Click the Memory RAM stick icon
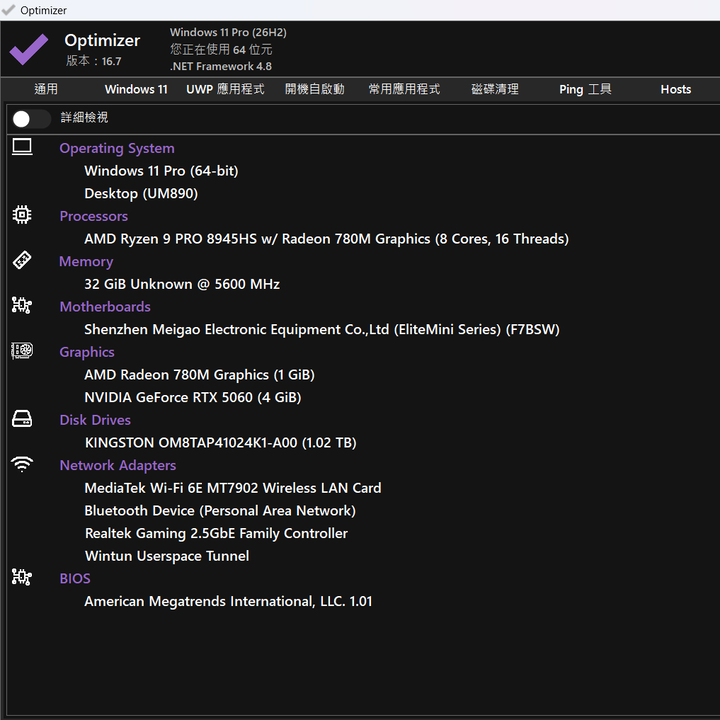The image size is (720, 720). tap(22, 260)
